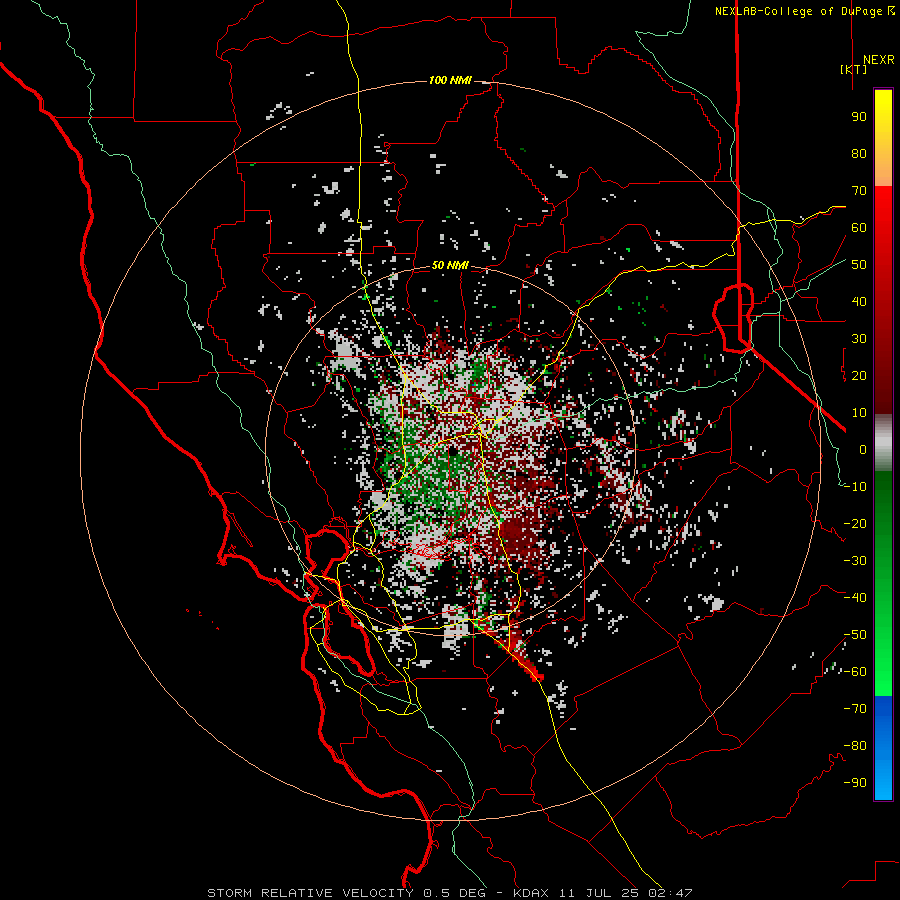This screenshot has width=900, height=900.
Task: Click the 0 value on the velocity scale
Action: [863, 449]
